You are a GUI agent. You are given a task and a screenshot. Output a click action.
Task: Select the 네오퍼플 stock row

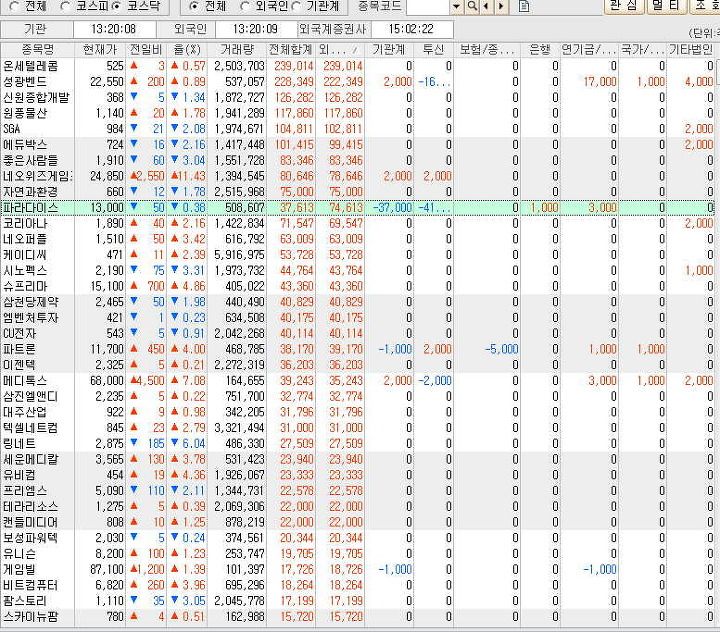(358, 239)
